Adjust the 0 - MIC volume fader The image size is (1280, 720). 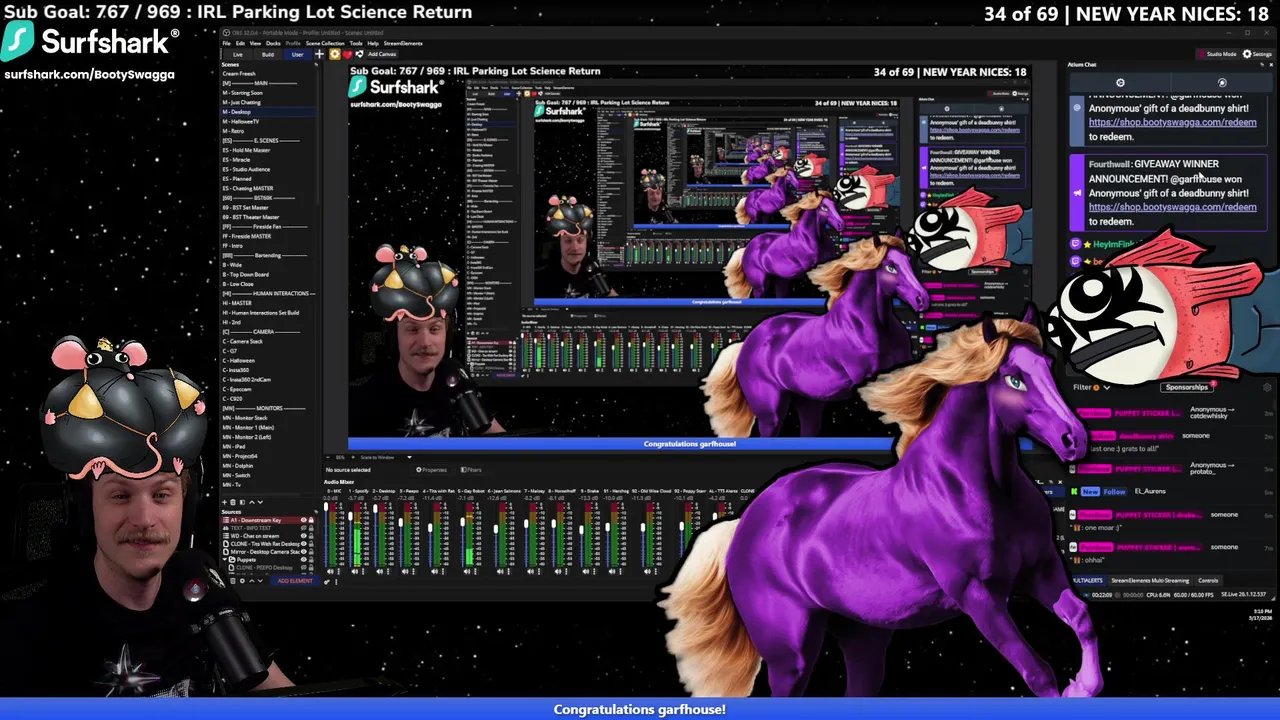click(326, 507)
